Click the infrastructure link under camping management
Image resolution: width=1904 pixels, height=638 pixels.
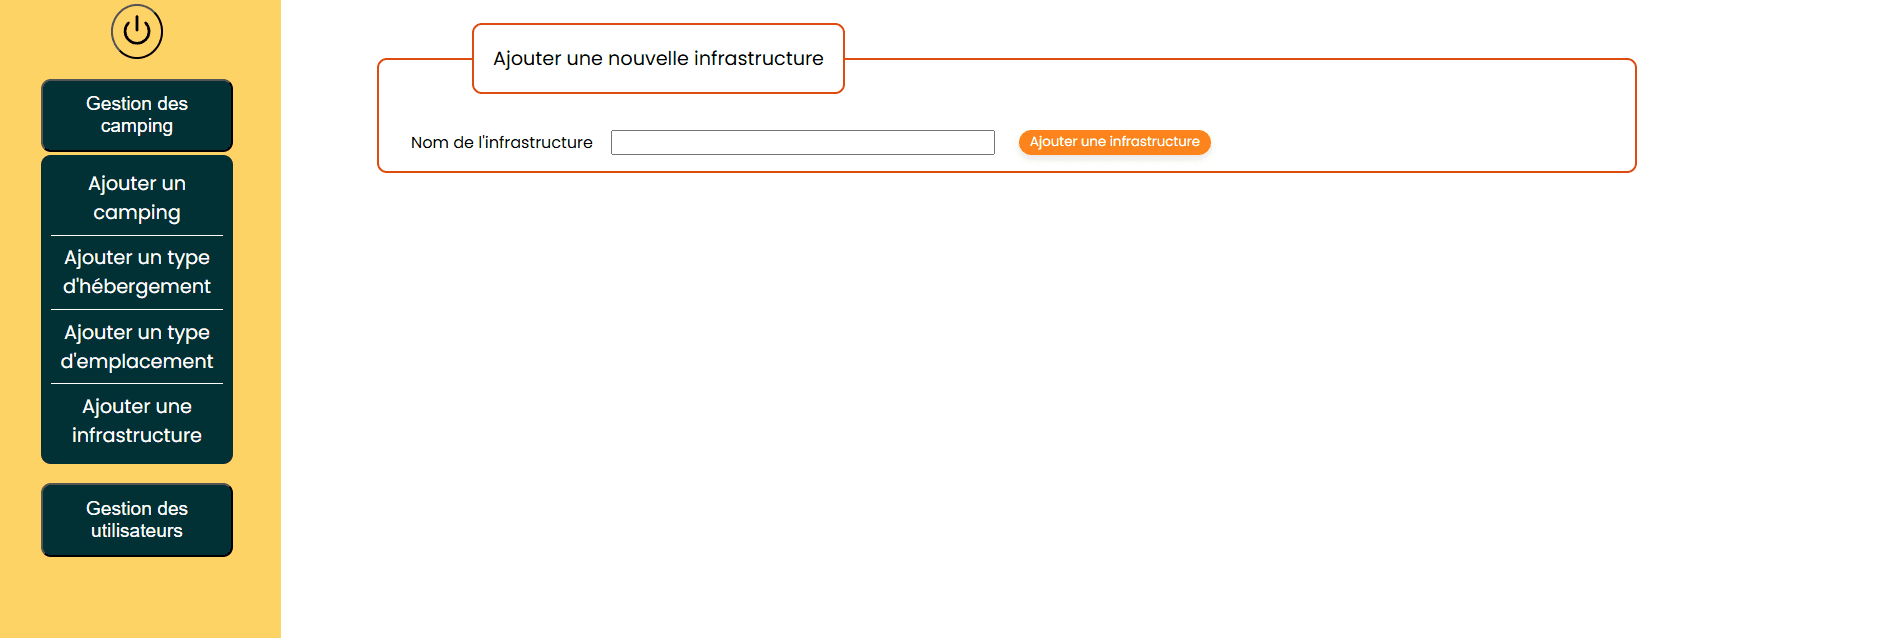137,421
